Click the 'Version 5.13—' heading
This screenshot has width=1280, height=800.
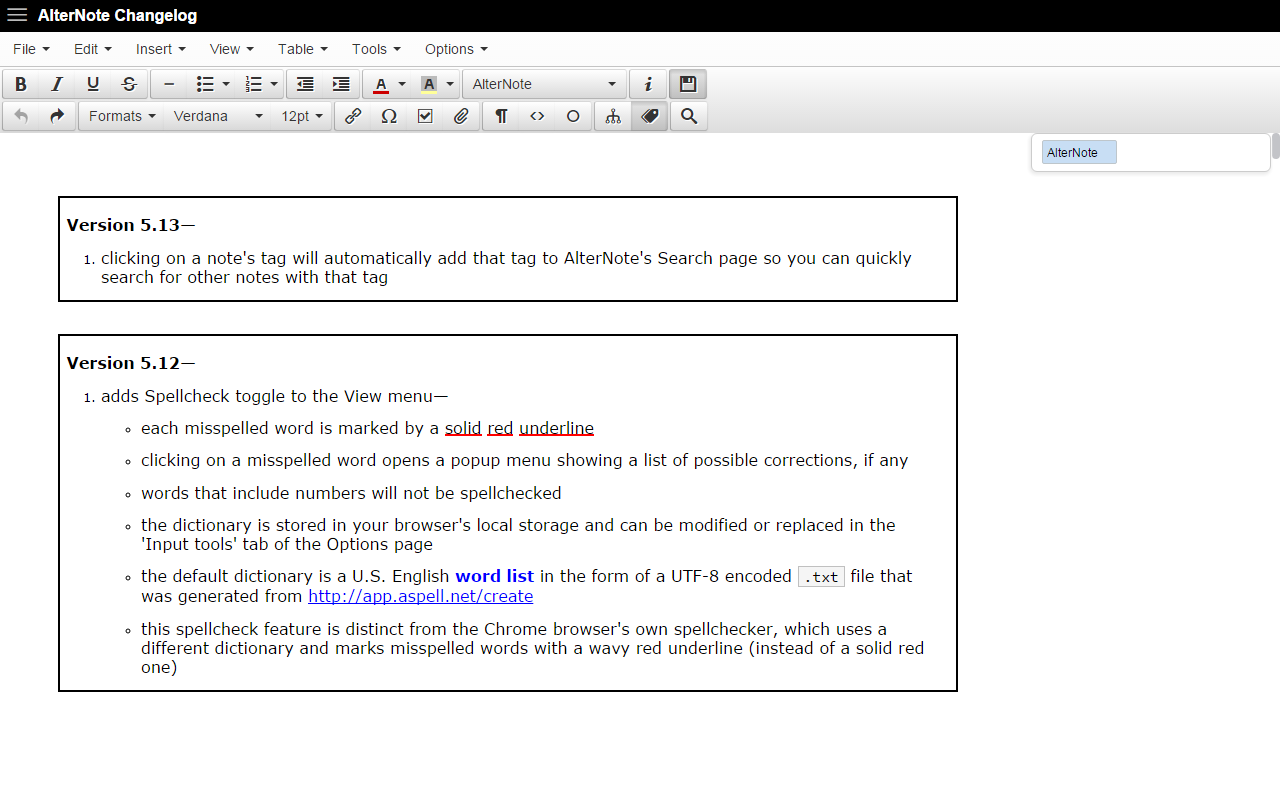point(131,225)
